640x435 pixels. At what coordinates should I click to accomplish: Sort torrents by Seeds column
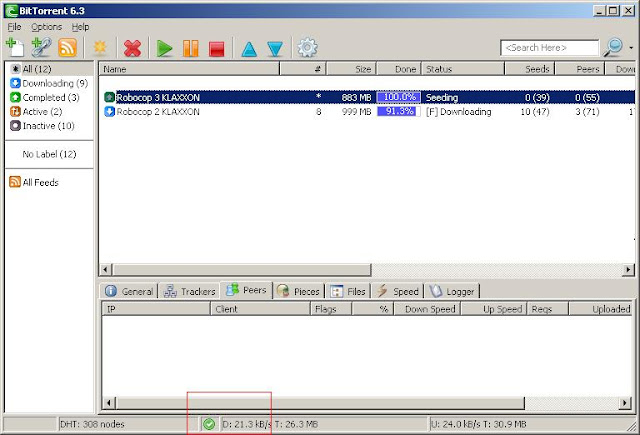point(530,69)
